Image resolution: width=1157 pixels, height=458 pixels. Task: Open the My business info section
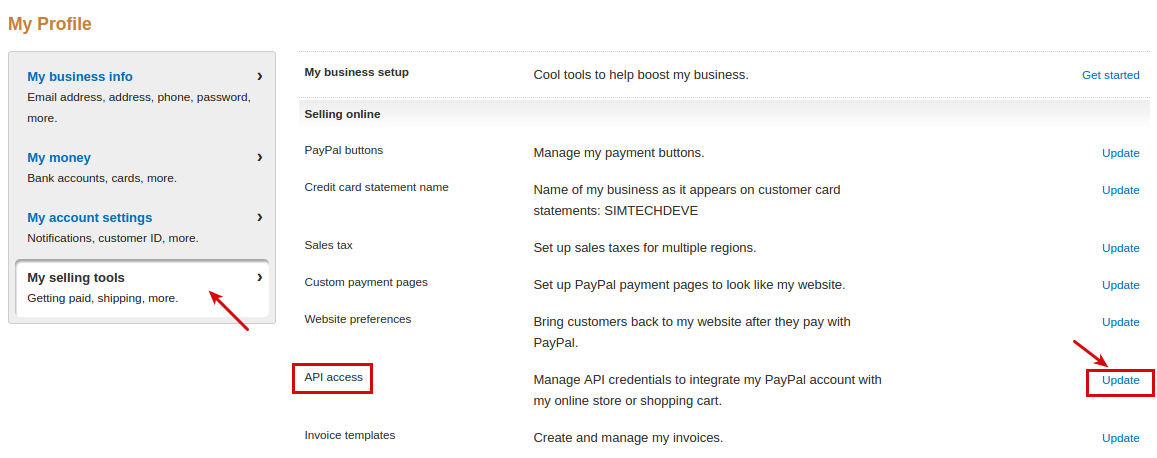pos(80,77)
